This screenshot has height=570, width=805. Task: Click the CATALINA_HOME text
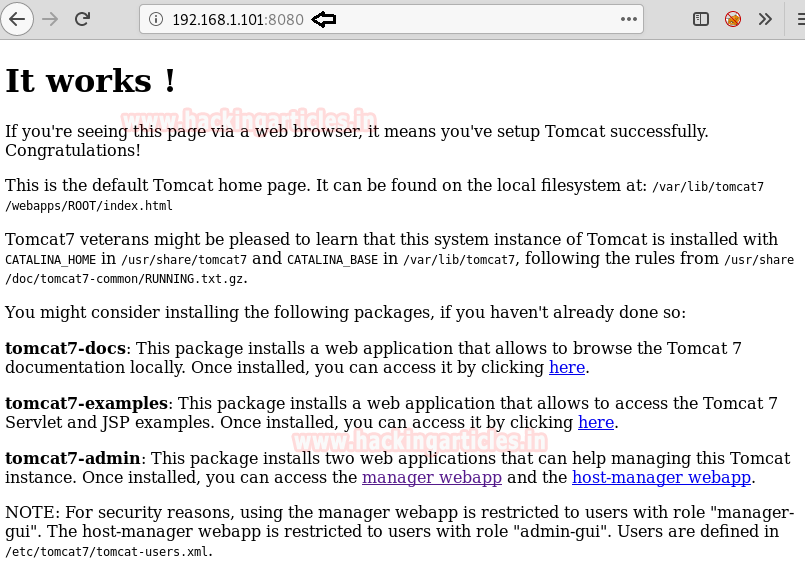click(50, 260)
